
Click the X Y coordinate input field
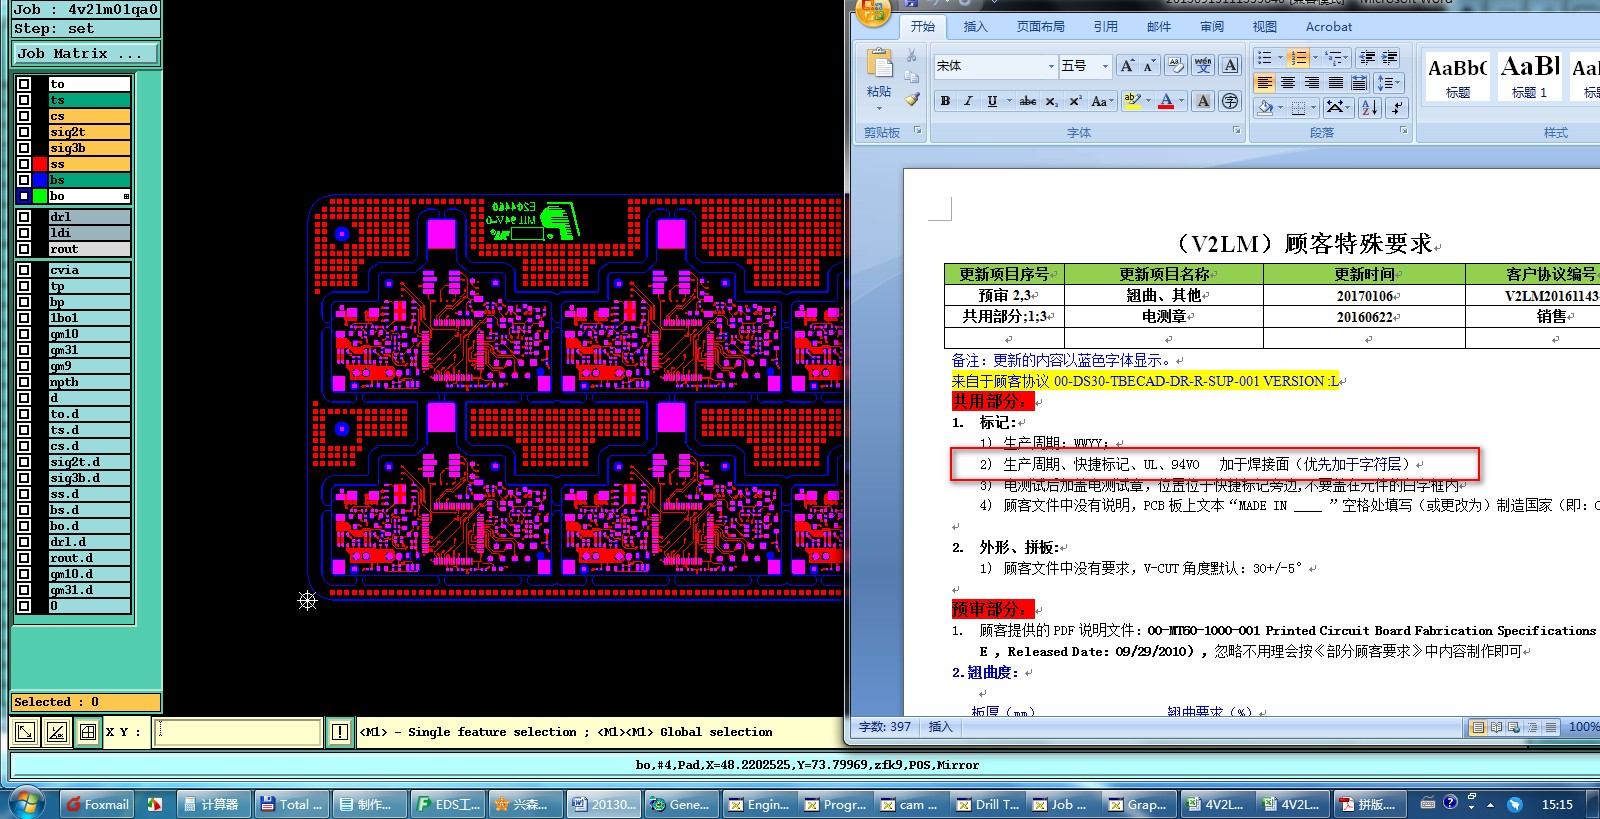click(x=238, y=732)
